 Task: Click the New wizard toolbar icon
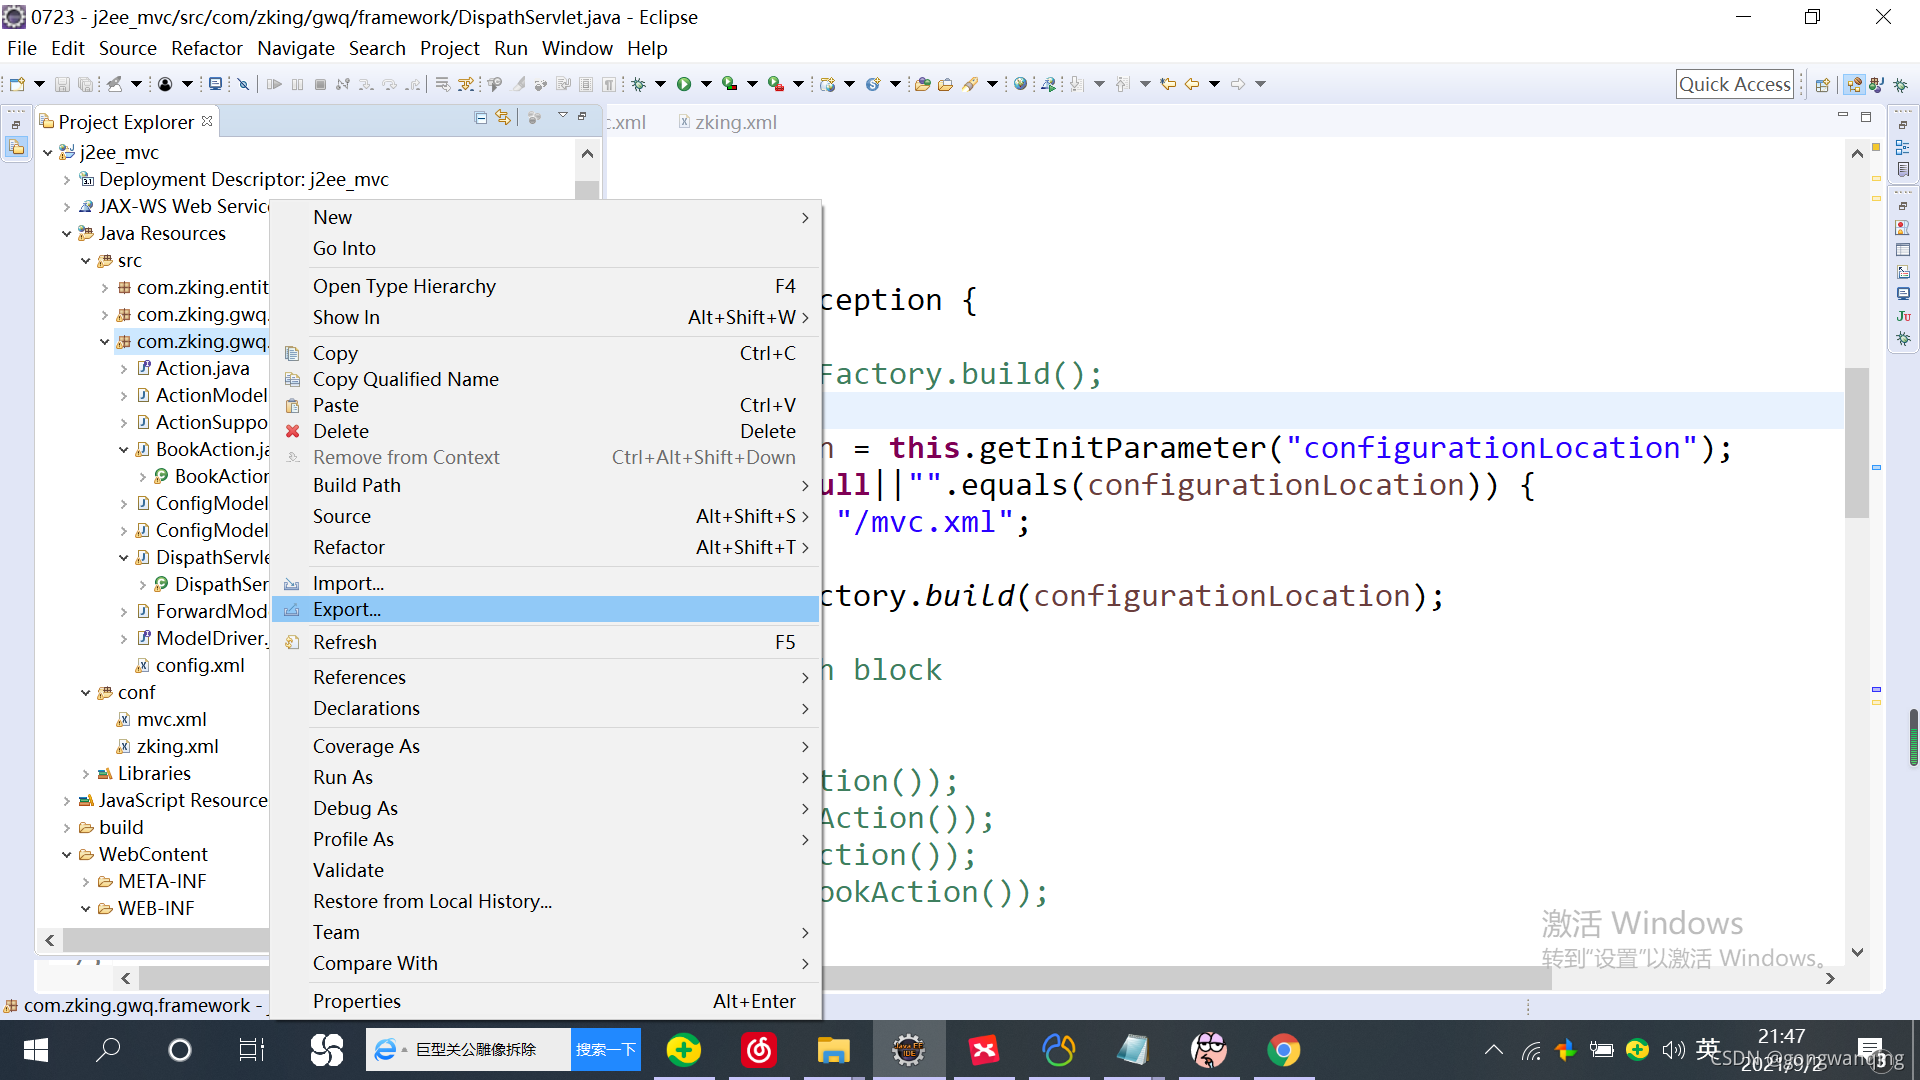(17, 84)
